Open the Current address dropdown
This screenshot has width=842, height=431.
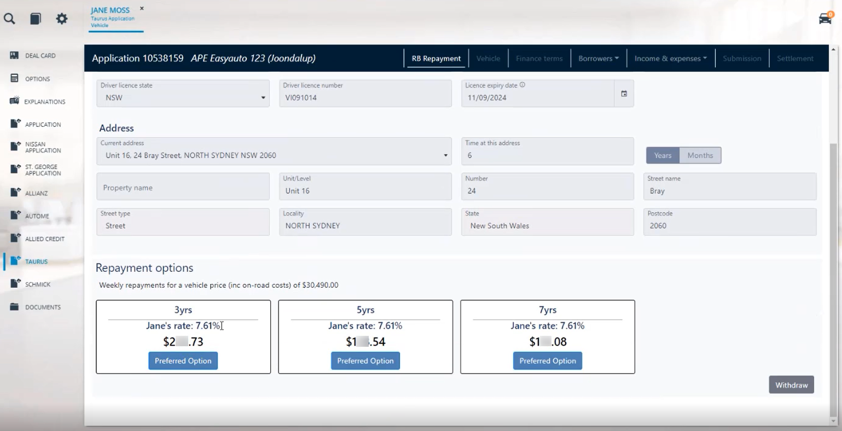[274, 151]
